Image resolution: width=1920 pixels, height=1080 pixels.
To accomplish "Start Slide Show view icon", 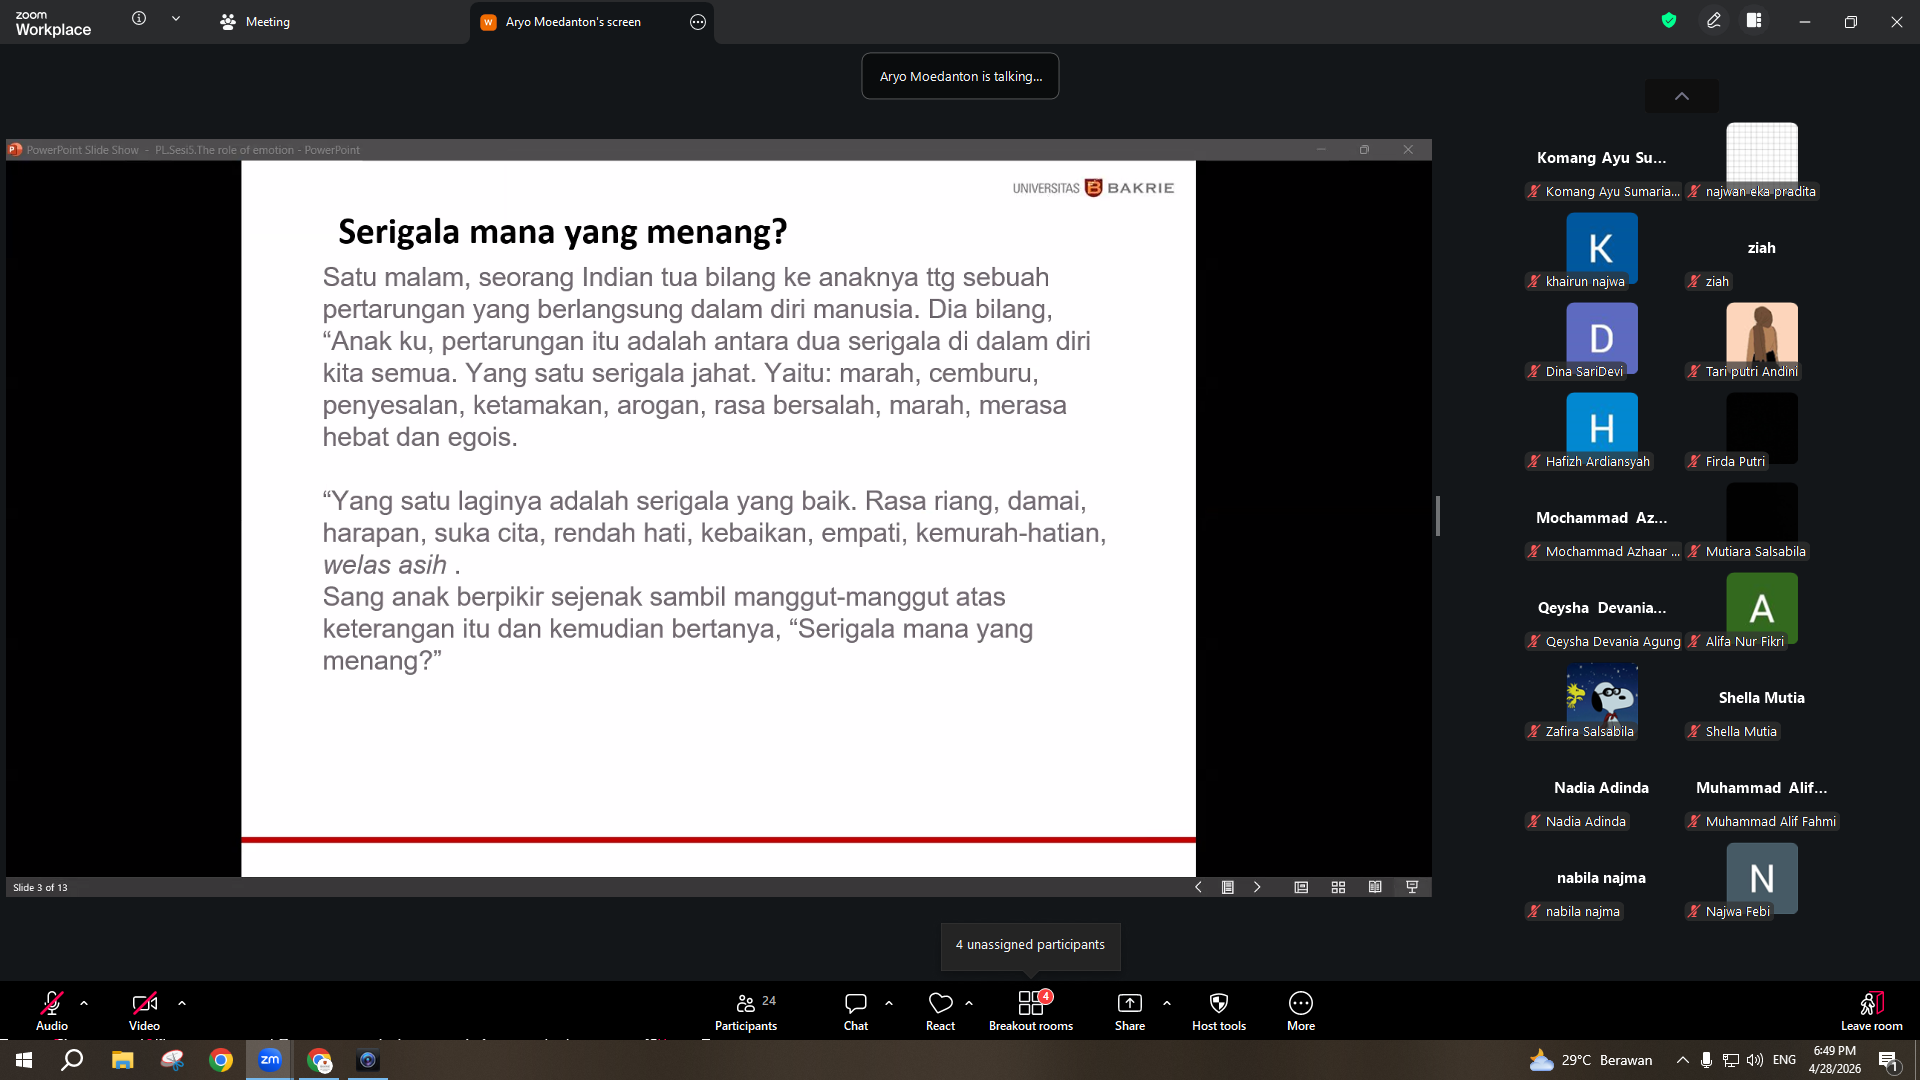I will (x=1412, y=887).
